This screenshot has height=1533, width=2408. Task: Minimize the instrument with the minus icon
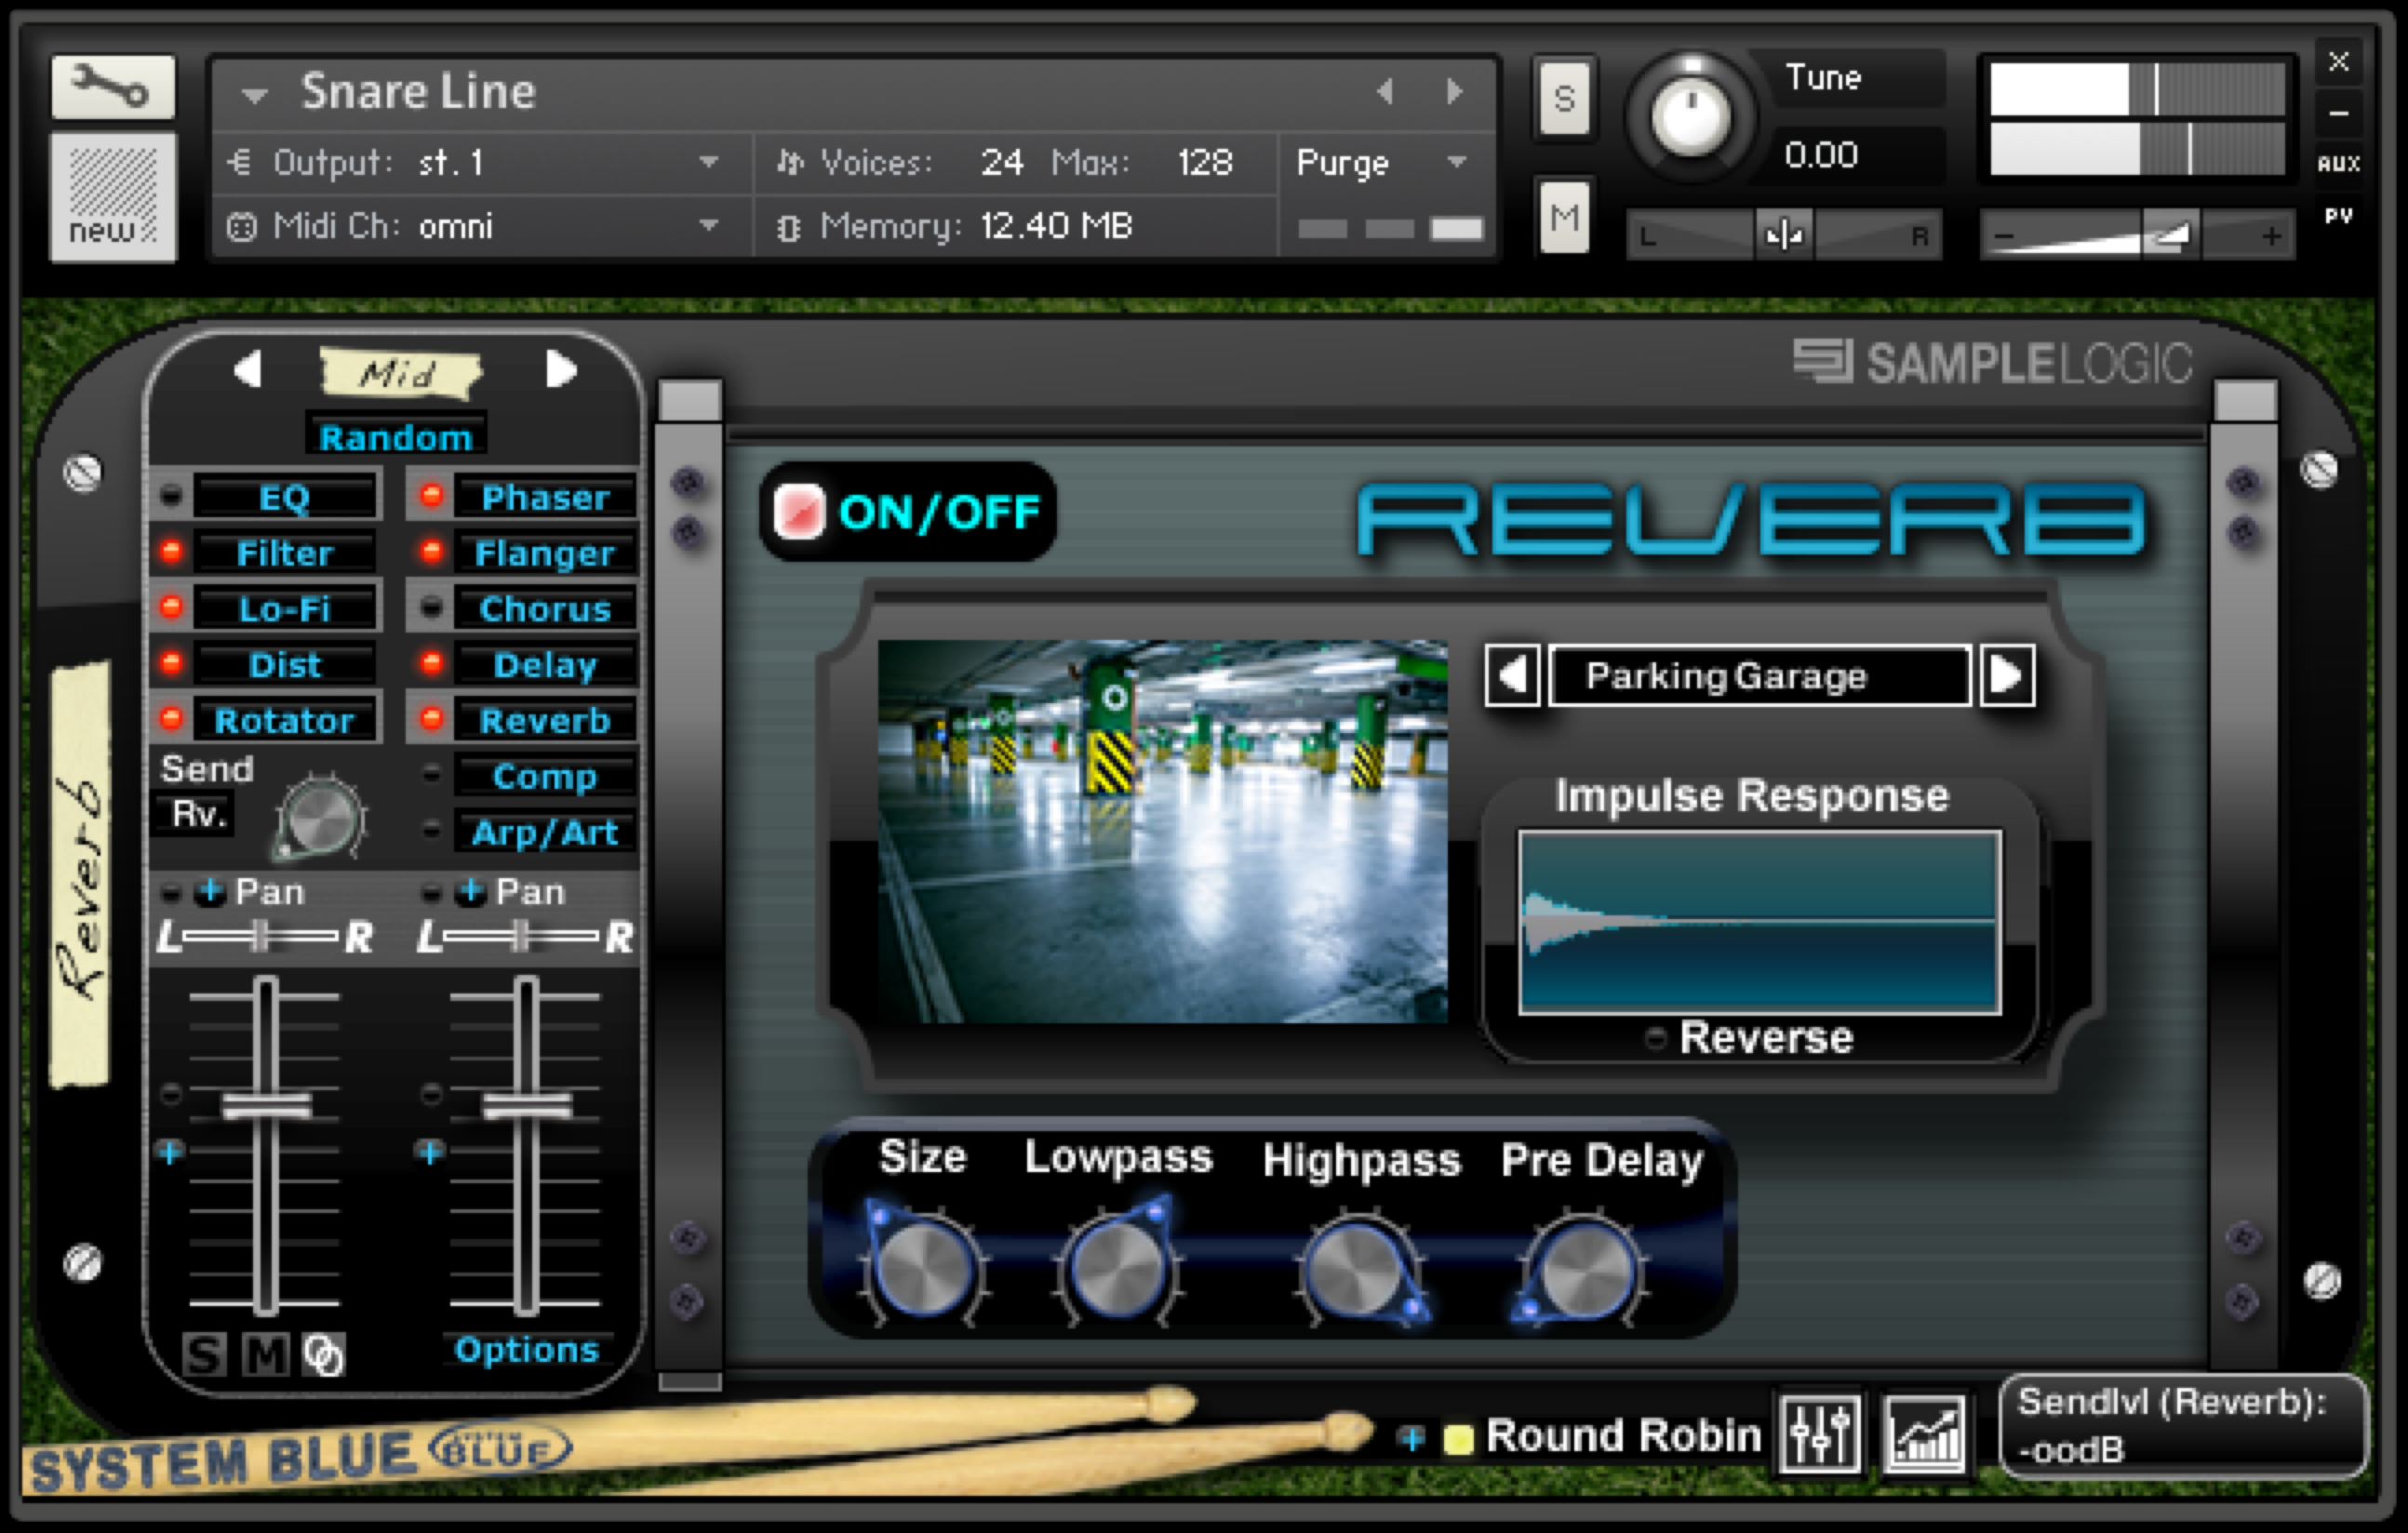(x=2339, y=113)
